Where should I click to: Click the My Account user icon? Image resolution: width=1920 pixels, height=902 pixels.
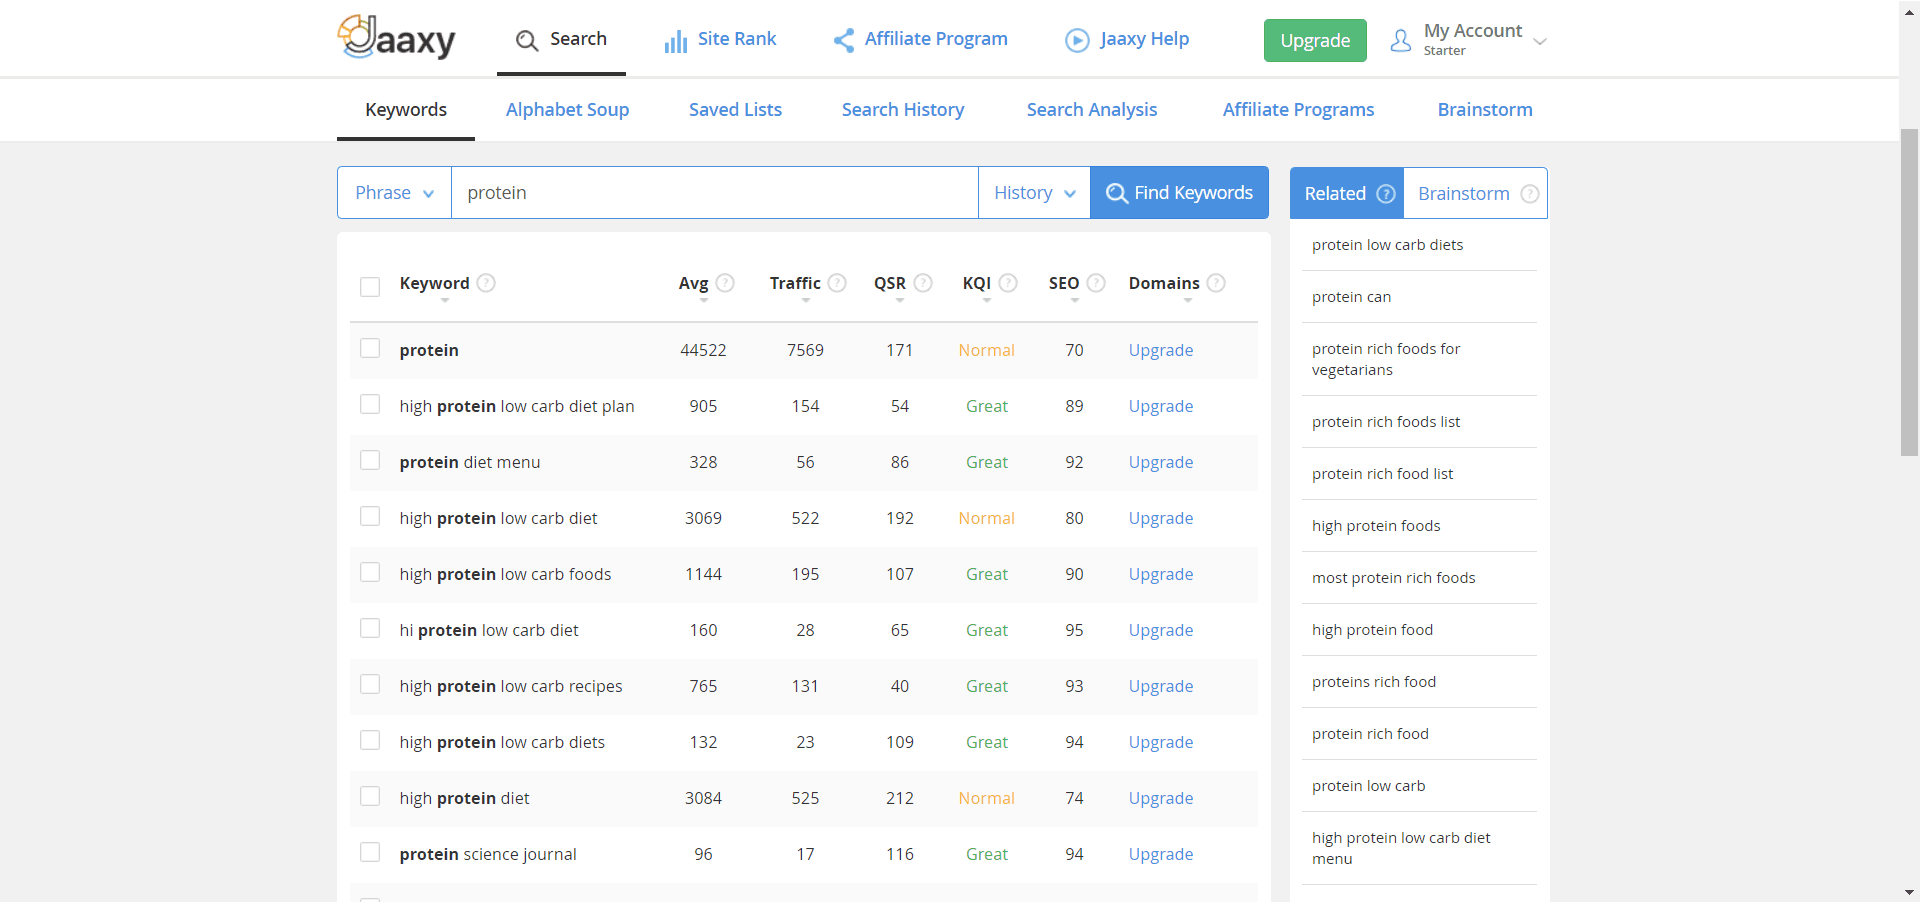[x=1401, y=40]
